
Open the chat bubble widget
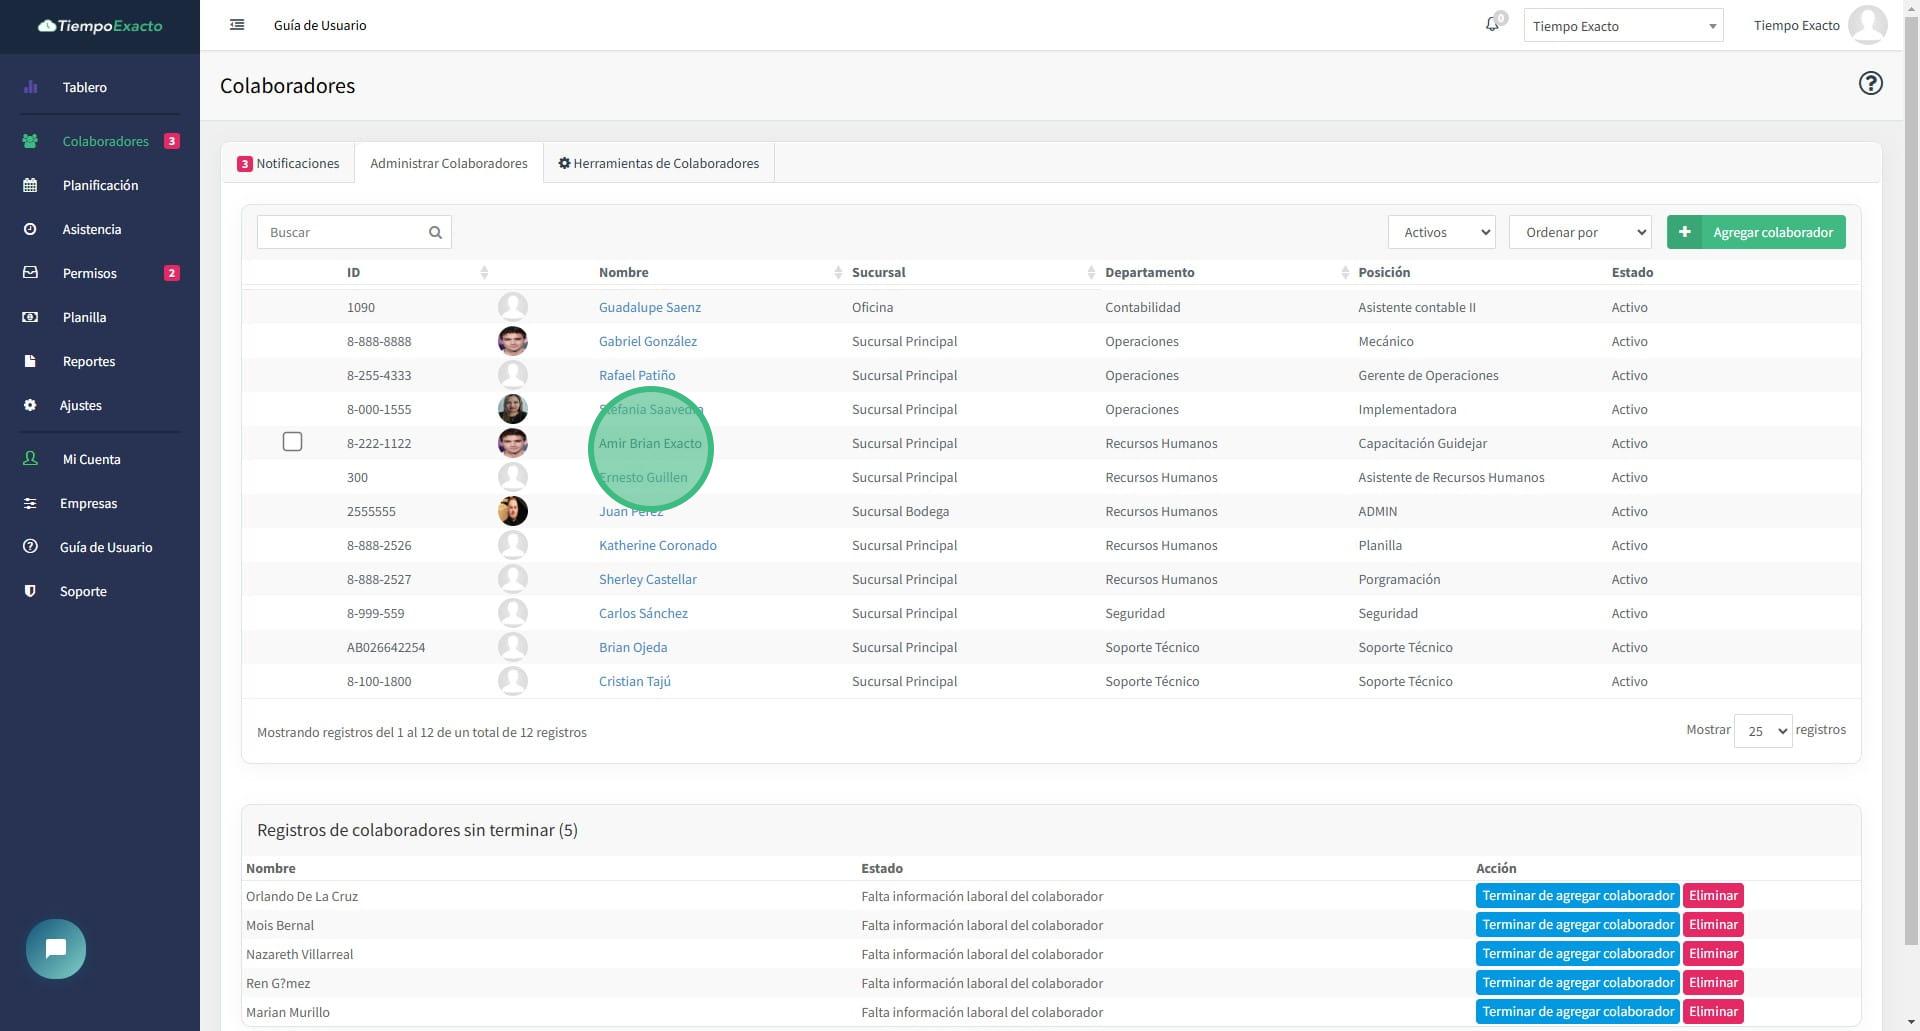point(56,948)
